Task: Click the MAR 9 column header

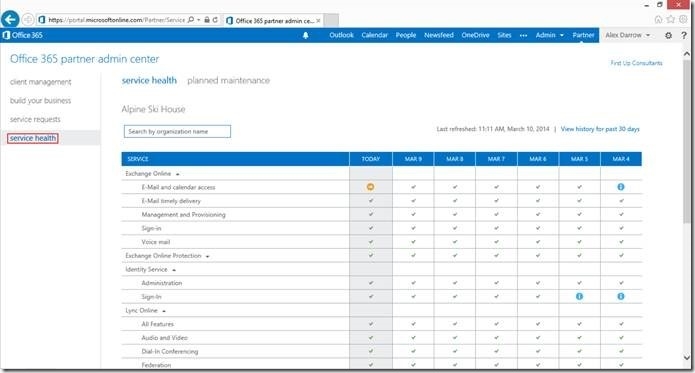Action: [x=413, y=159]
